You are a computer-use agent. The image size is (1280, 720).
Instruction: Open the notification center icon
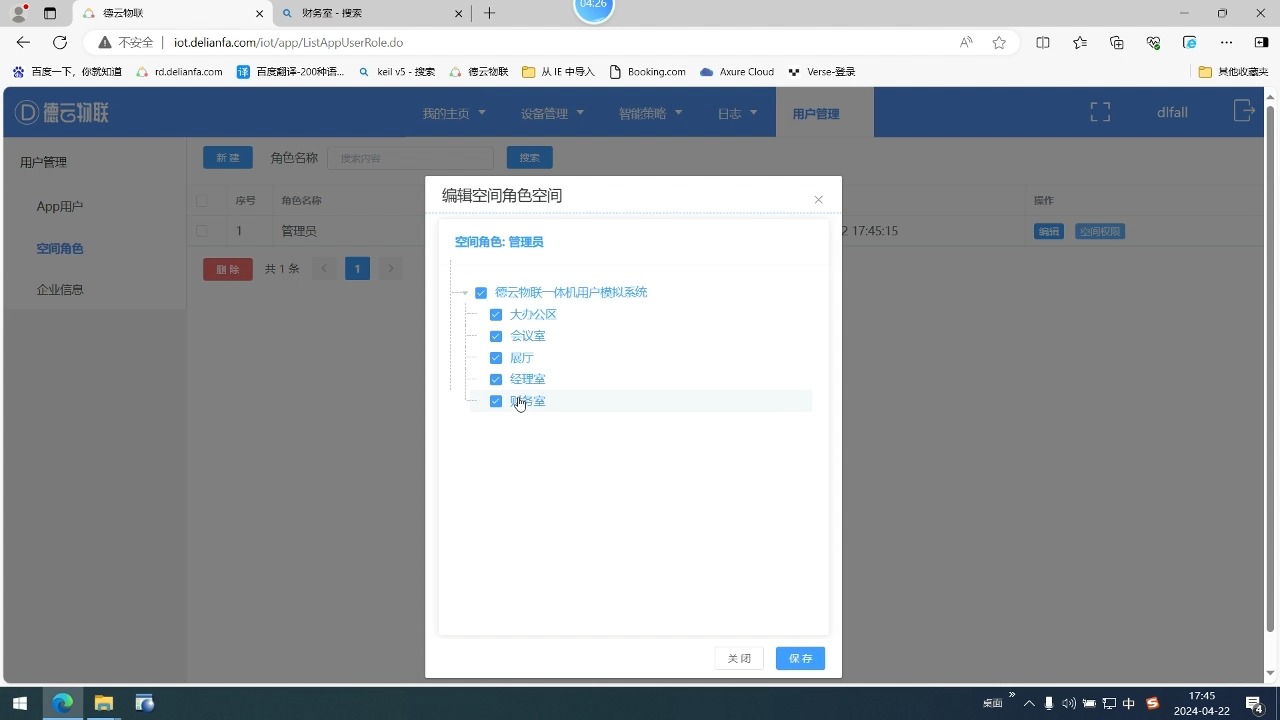tap(1254, 703)
